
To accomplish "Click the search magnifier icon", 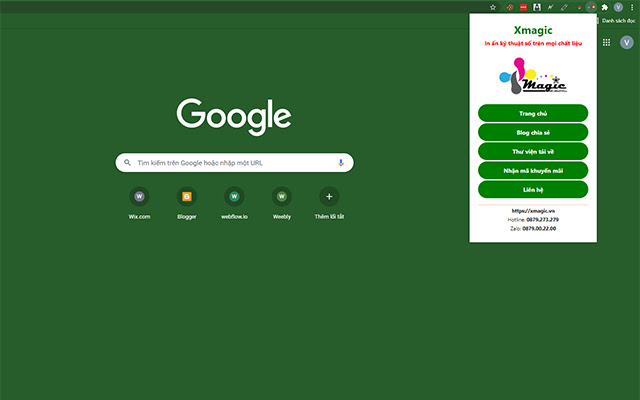I will [x=127, y=162].
